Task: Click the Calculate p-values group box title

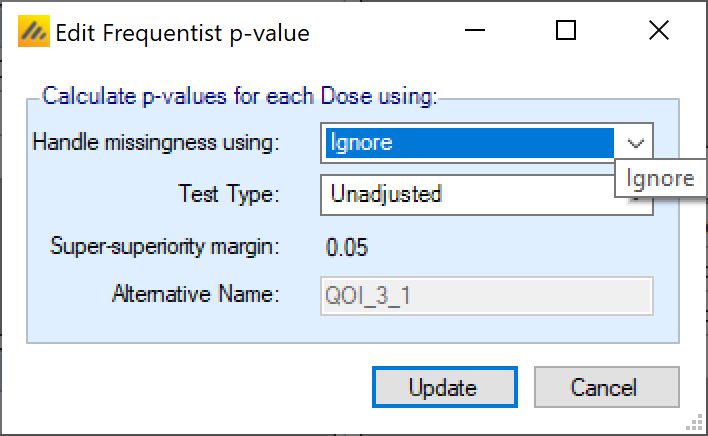Action: [240, 97]
